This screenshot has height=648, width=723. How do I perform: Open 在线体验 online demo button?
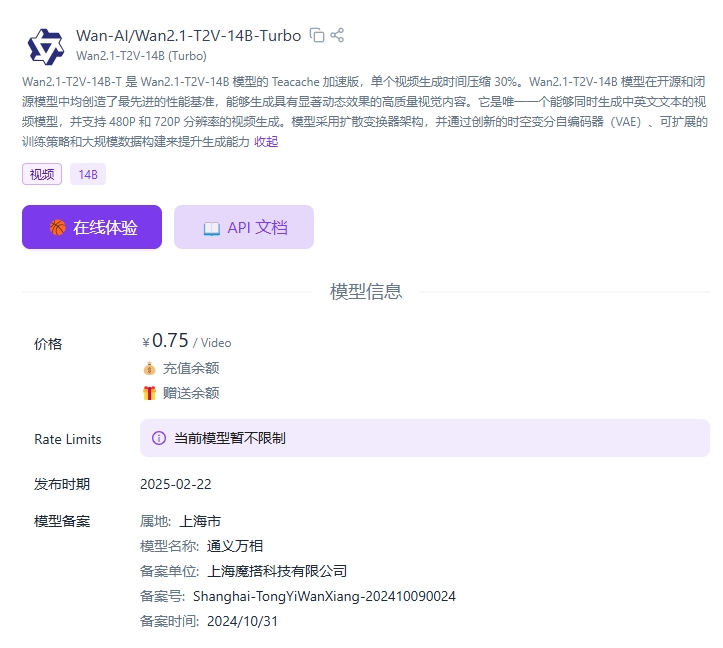(92, 227)
